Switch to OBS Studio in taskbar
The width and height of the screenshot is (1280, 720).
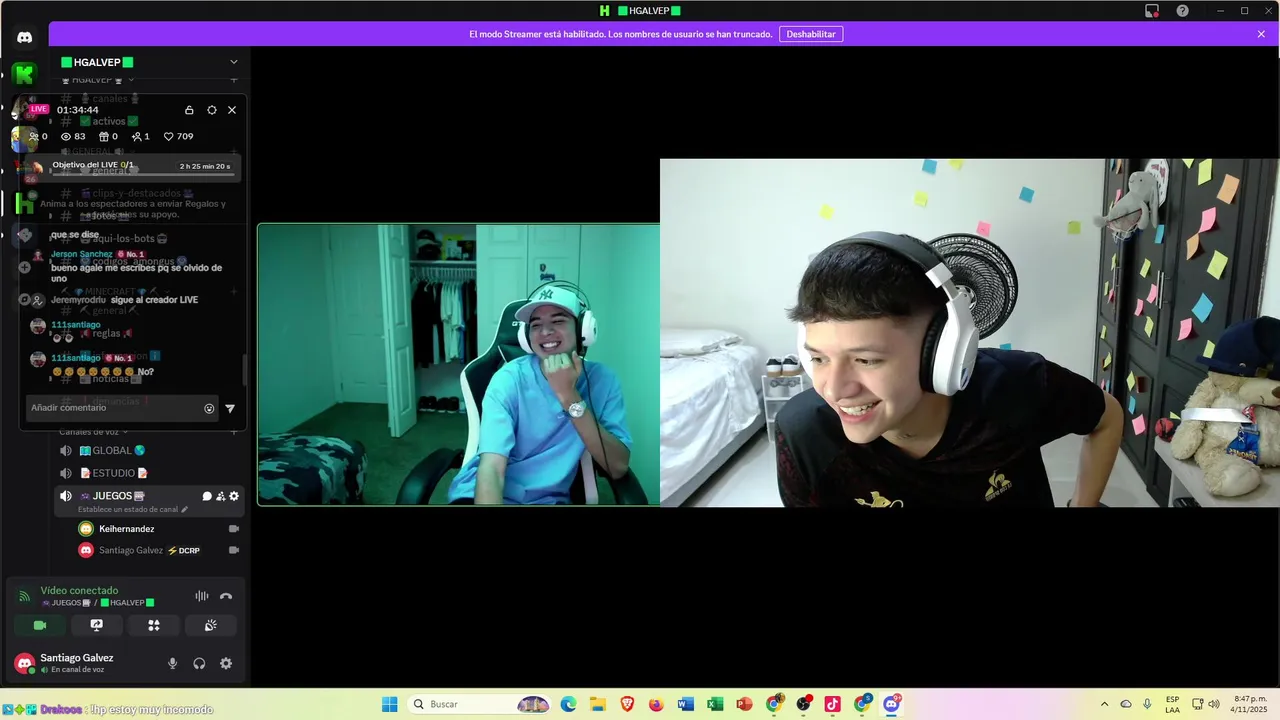[803, 704]
